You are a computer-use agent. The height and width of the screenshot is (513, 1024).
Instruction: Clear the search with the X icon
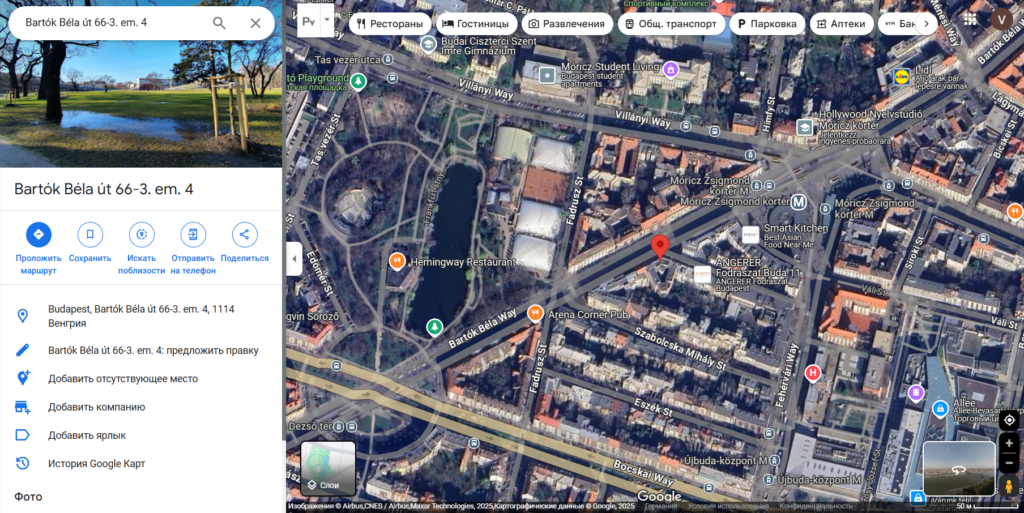[x=255, y=23]
